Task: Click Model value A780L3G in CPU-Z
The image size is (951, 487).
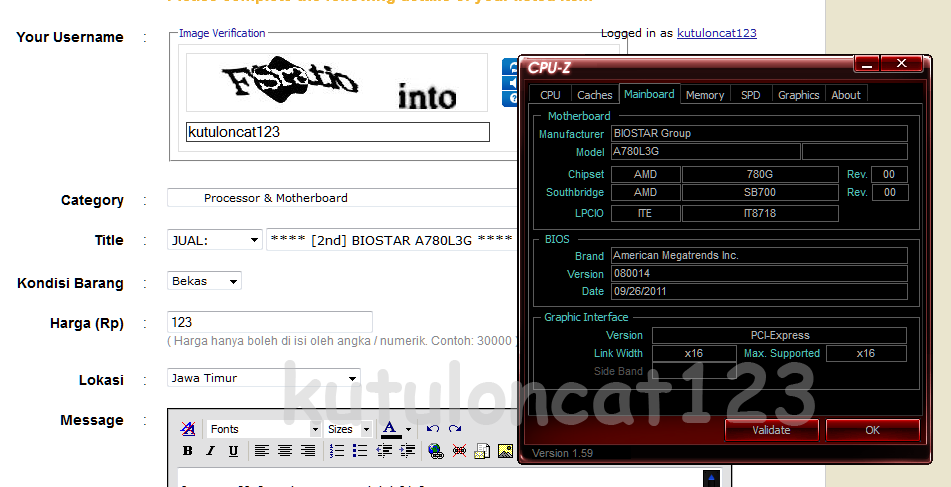Action: click(705, 152)
